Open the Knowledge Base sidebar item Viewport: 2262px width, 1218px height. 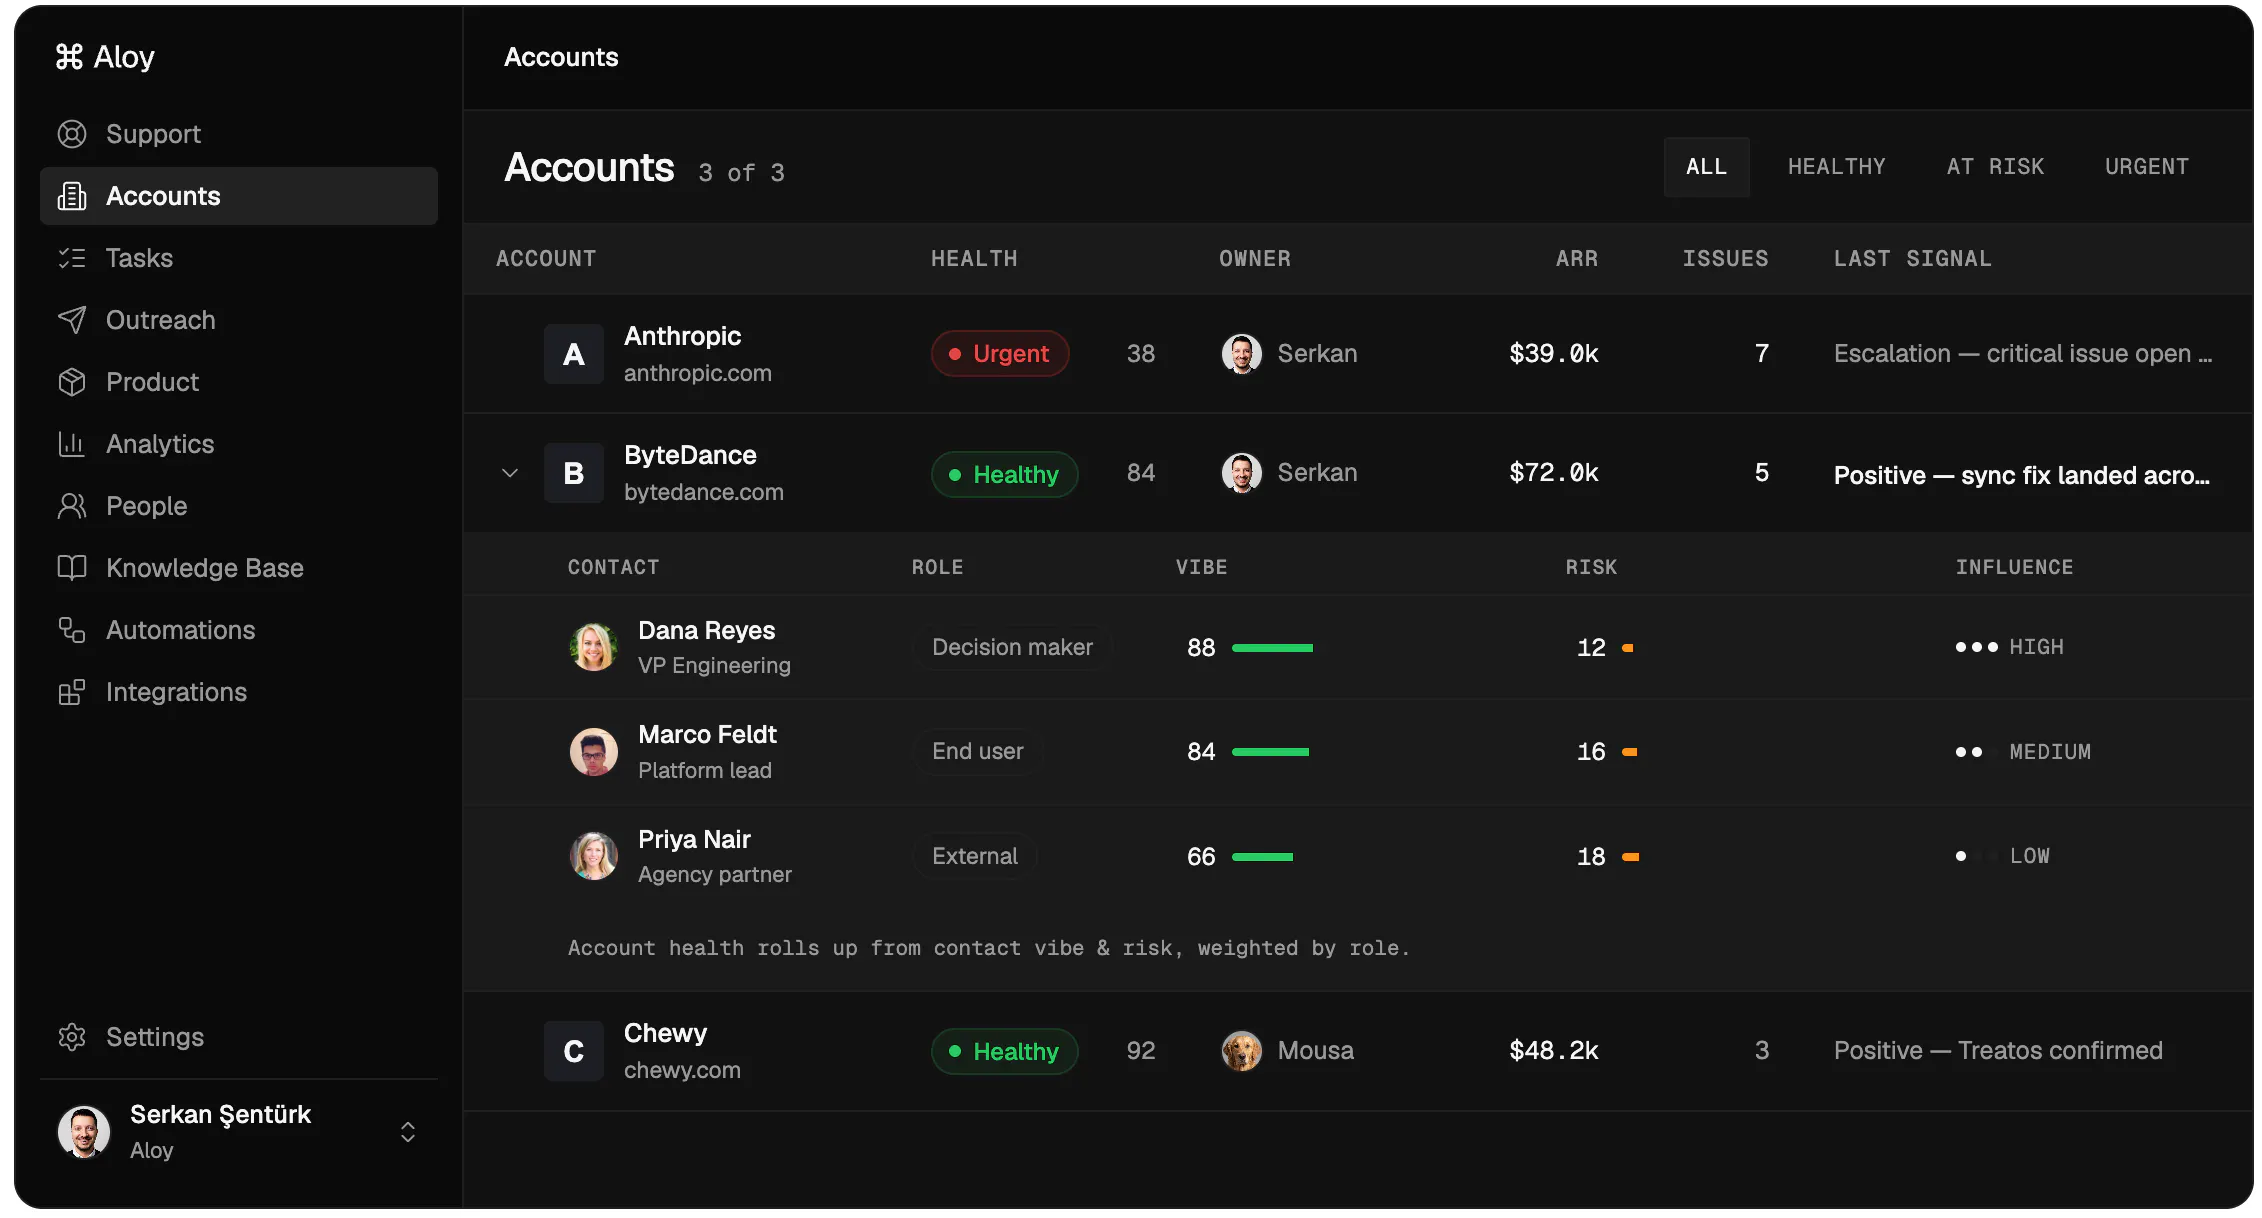coord(239,568)
